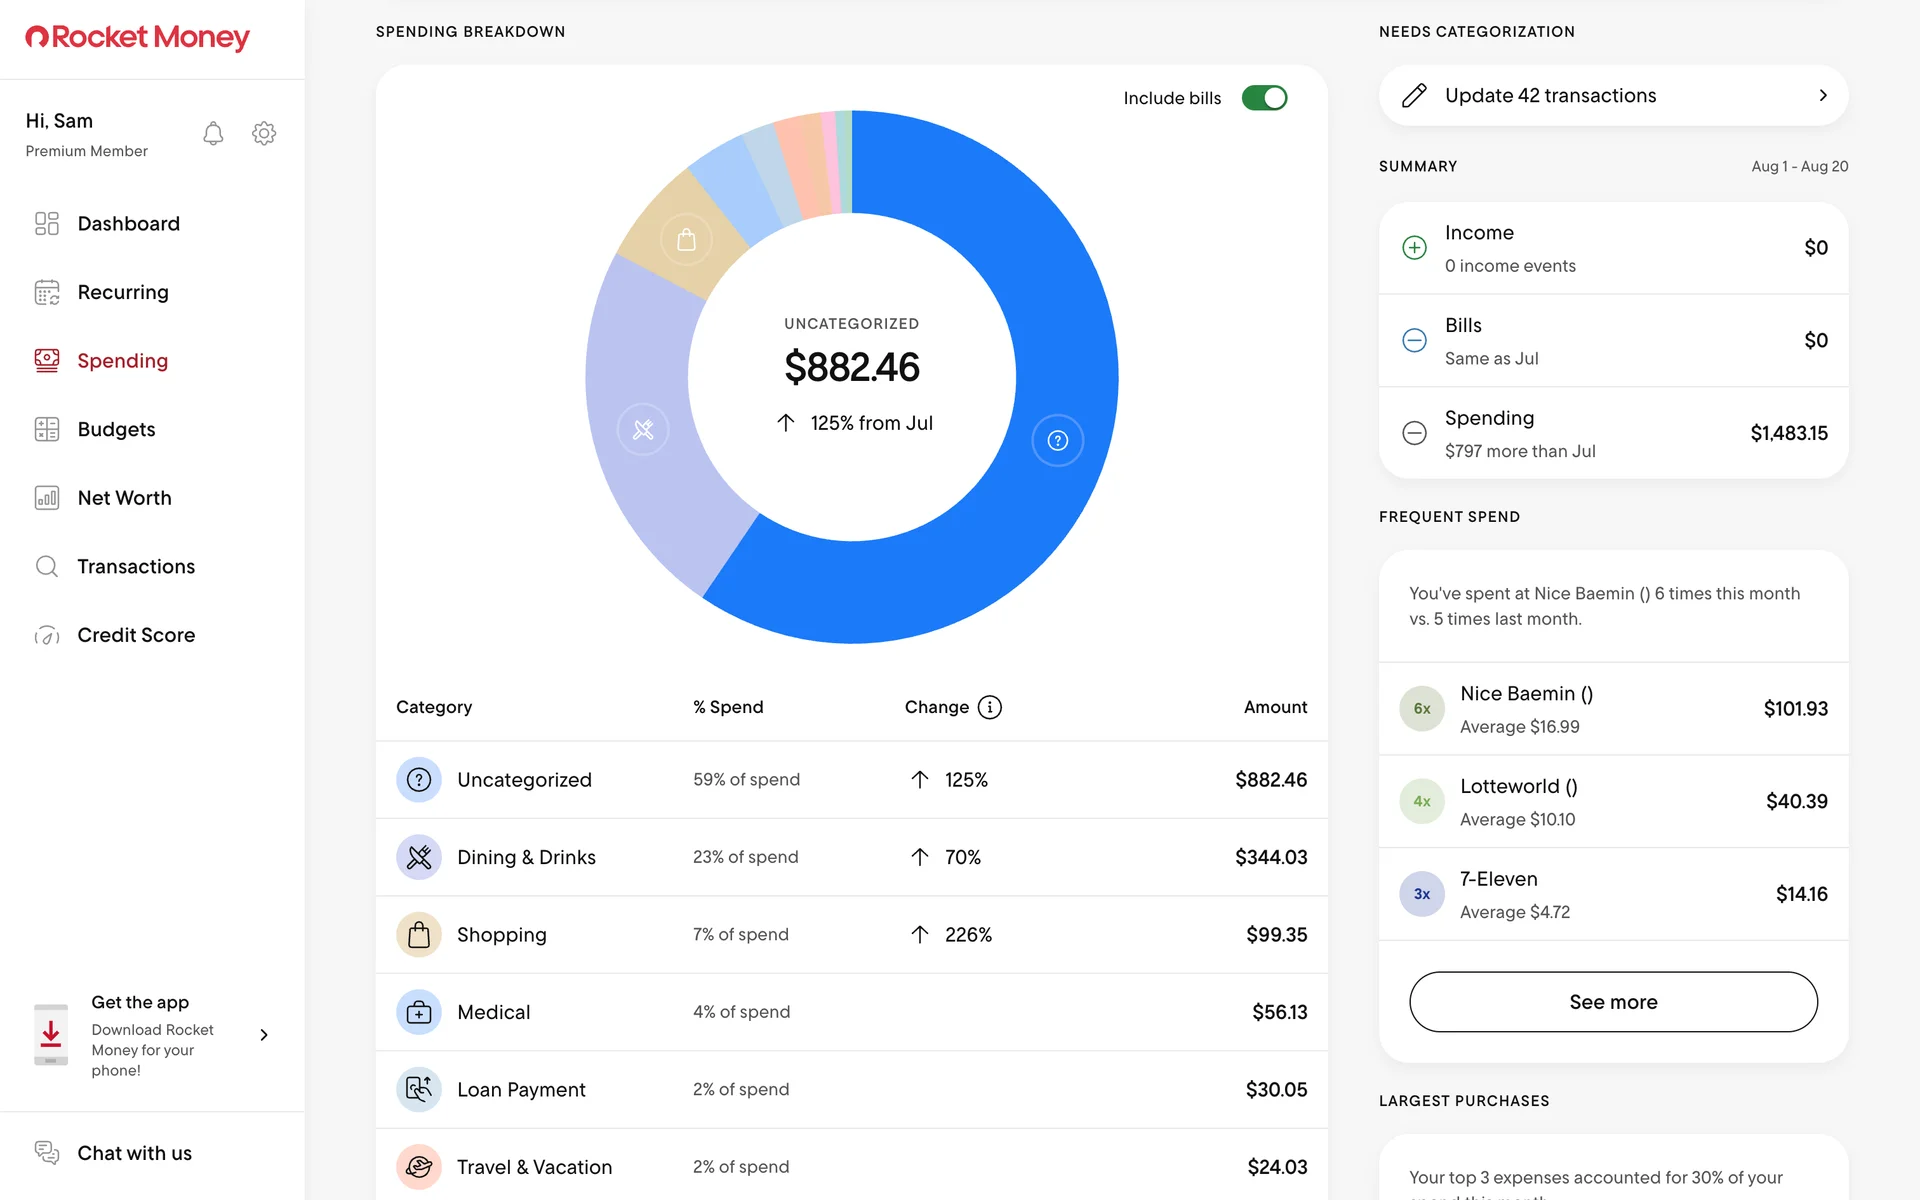The height and width of the screenshot is (1200, 1920).
Task: Click the Change column info icon
Action: 989,707
